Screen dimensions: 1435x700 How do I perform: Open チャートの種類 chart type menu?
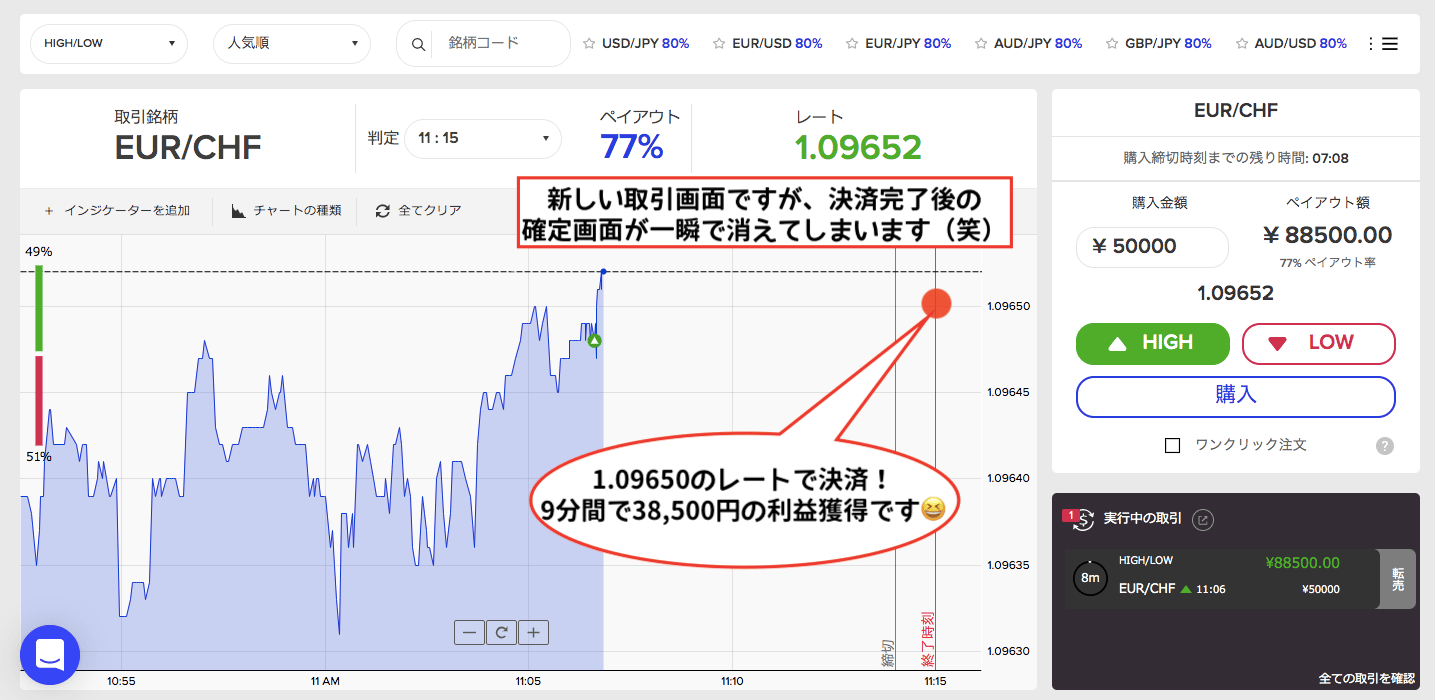286,211
